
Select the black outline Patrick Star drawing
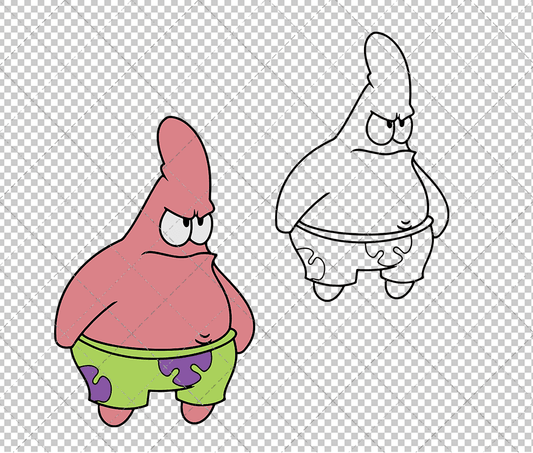(x=362, y=167)
